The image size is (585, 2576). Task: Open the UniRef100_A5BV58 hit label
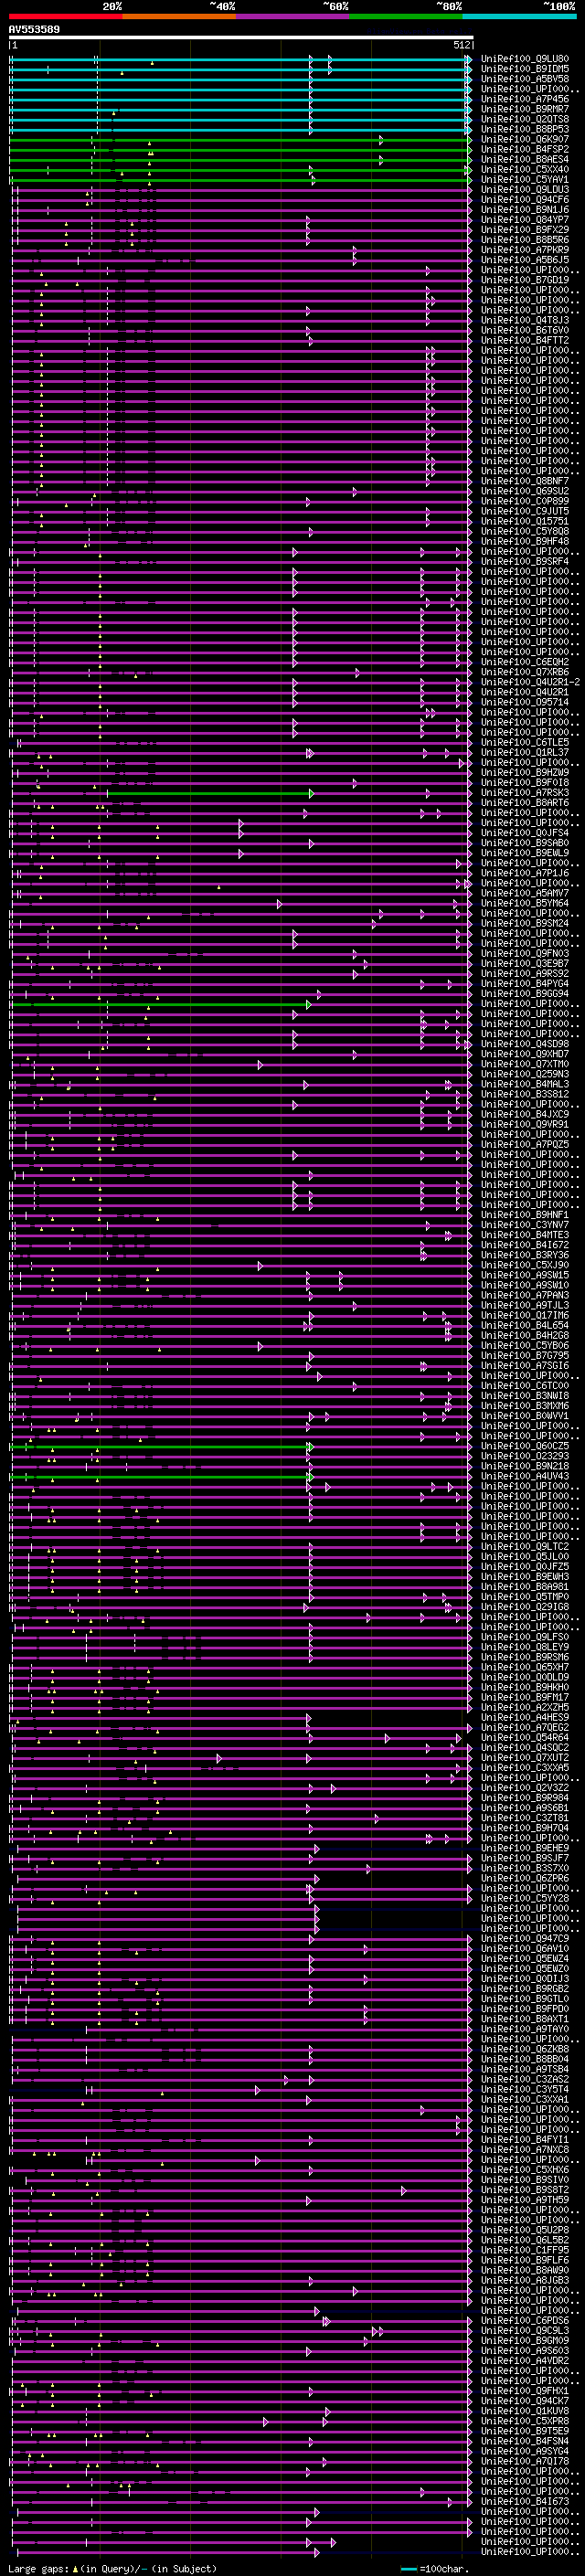point(525,79)
